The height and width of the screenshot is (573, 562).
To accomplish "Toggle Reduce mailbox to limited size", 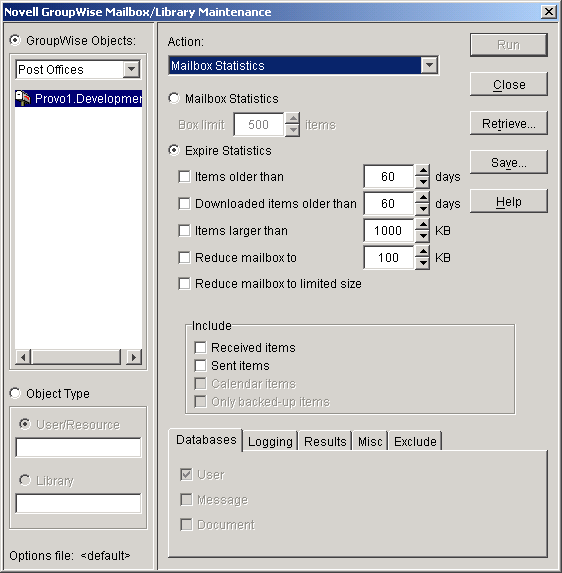I will coord(185,284).
